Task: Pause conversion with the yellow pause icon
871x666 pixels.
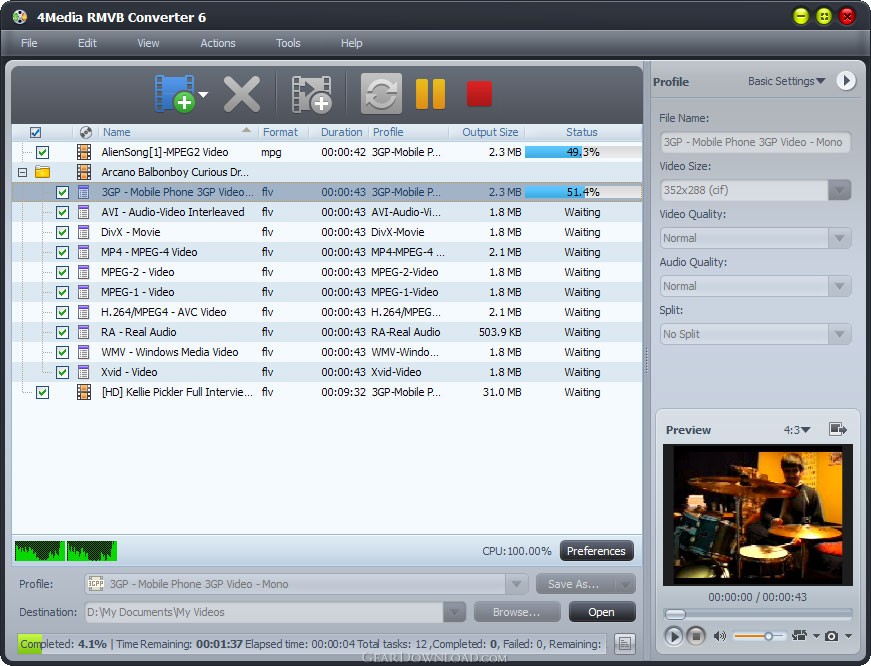Action: (430, 94)
